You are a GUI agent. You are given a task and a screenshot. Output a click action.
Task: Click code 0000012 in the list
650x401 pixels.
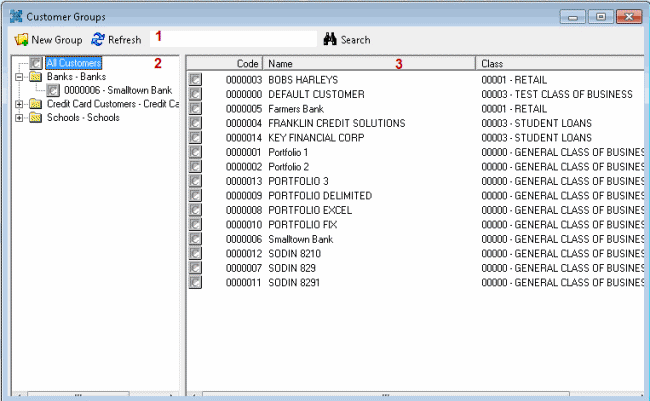[x=244, y=254]
